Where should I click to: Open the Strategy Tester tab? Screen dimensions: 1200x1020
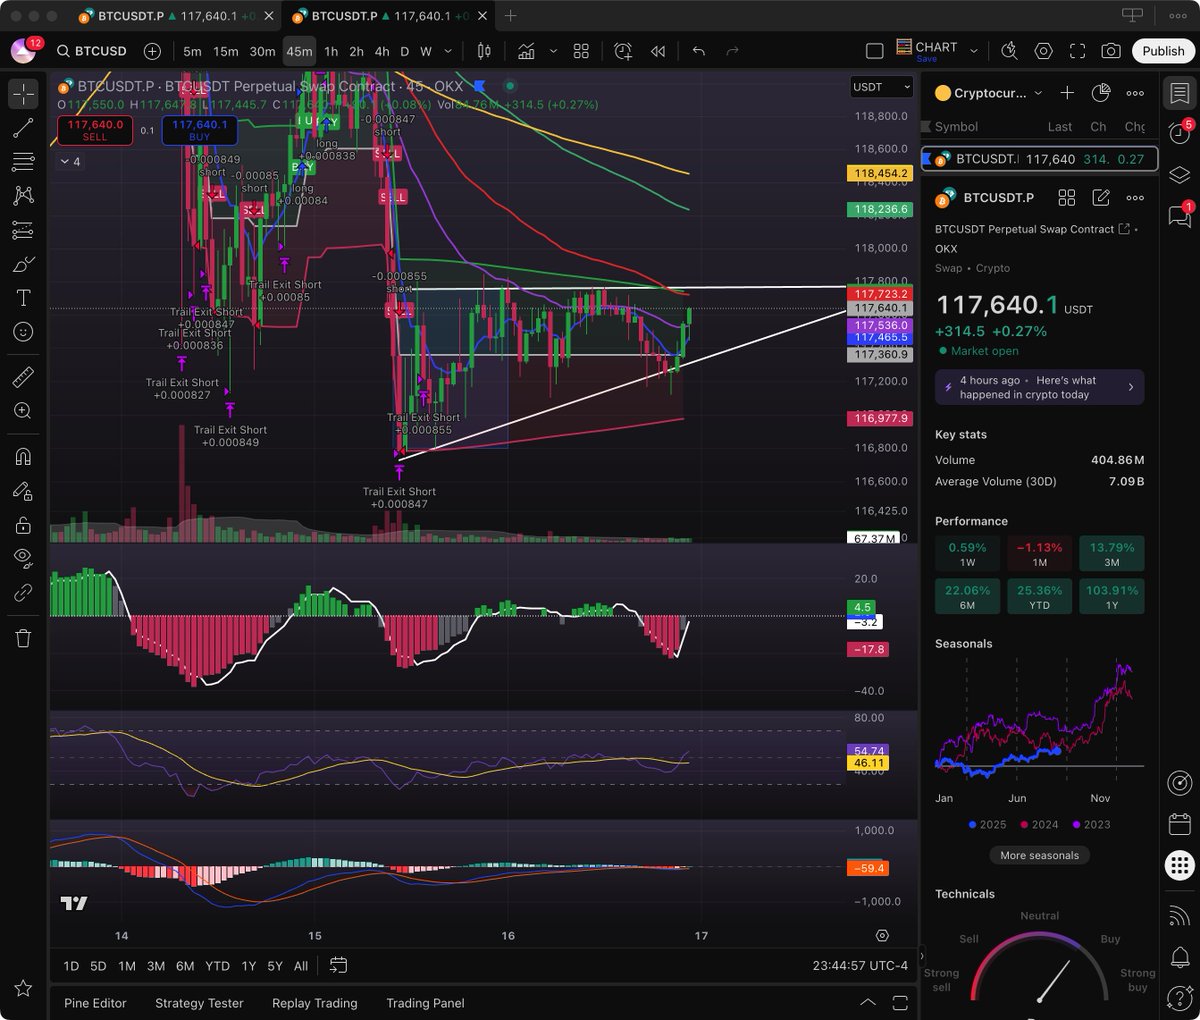(x=199, y=1003)
